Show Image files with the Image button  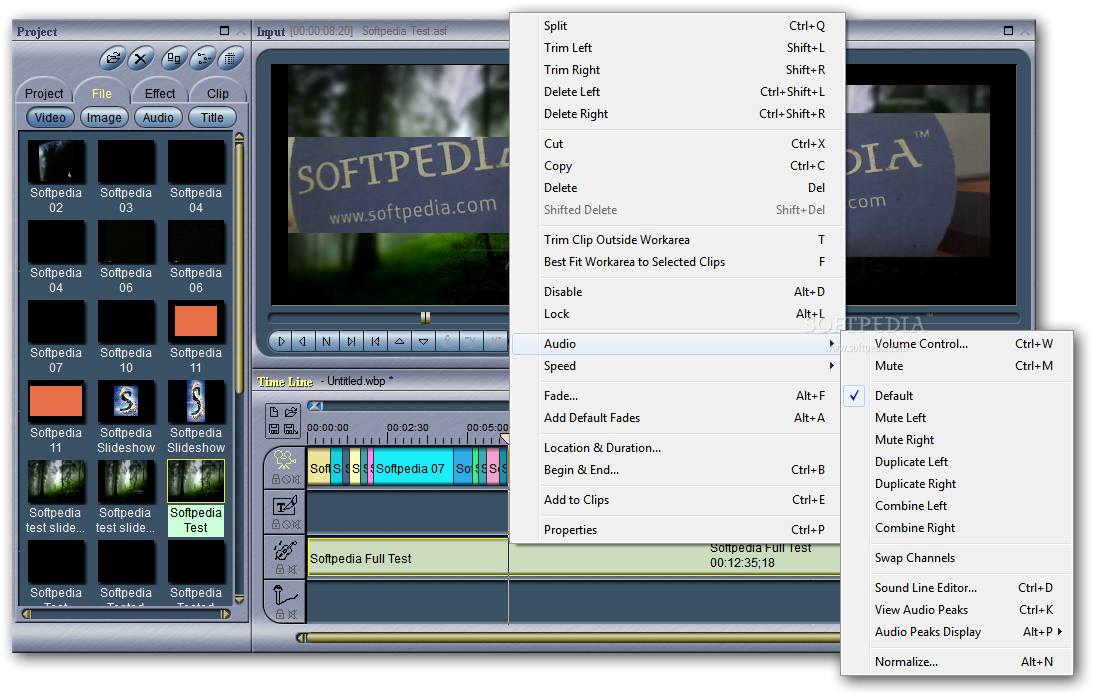(104, 118)
